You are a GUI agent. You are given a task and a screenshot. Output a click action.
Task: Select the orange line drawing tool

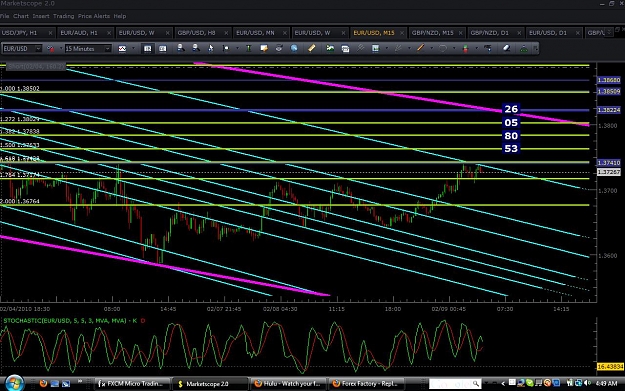(420, 48)
